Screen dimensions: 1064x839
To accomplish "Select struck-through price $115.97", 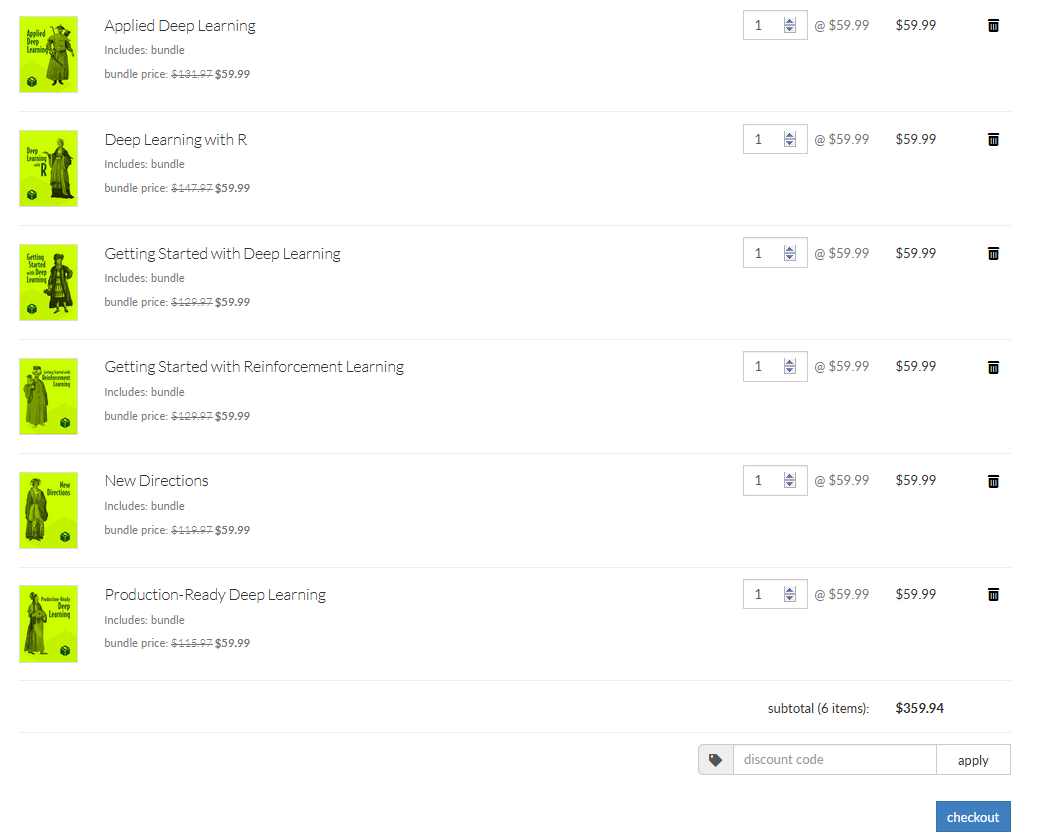I will (191, 644).
